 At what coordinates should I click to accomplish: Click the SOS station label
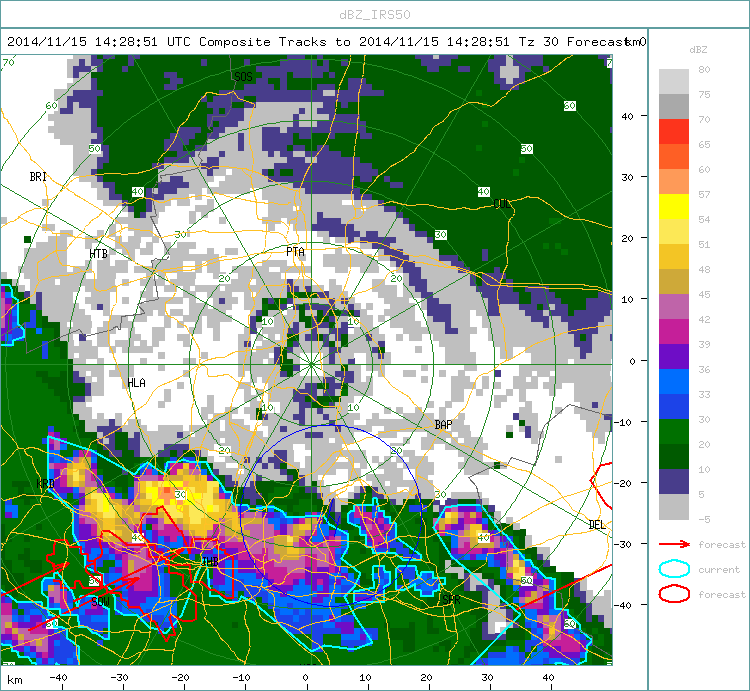coord(243,77)
